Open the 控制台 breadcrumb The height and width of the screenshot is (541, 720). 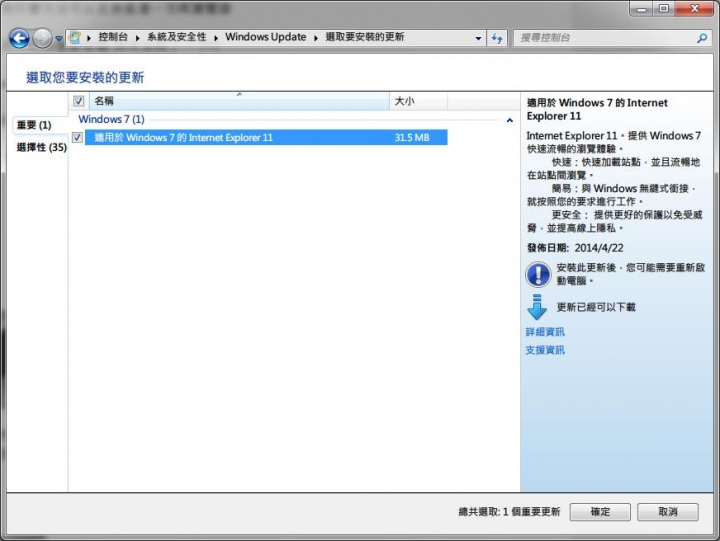point(113,37)
